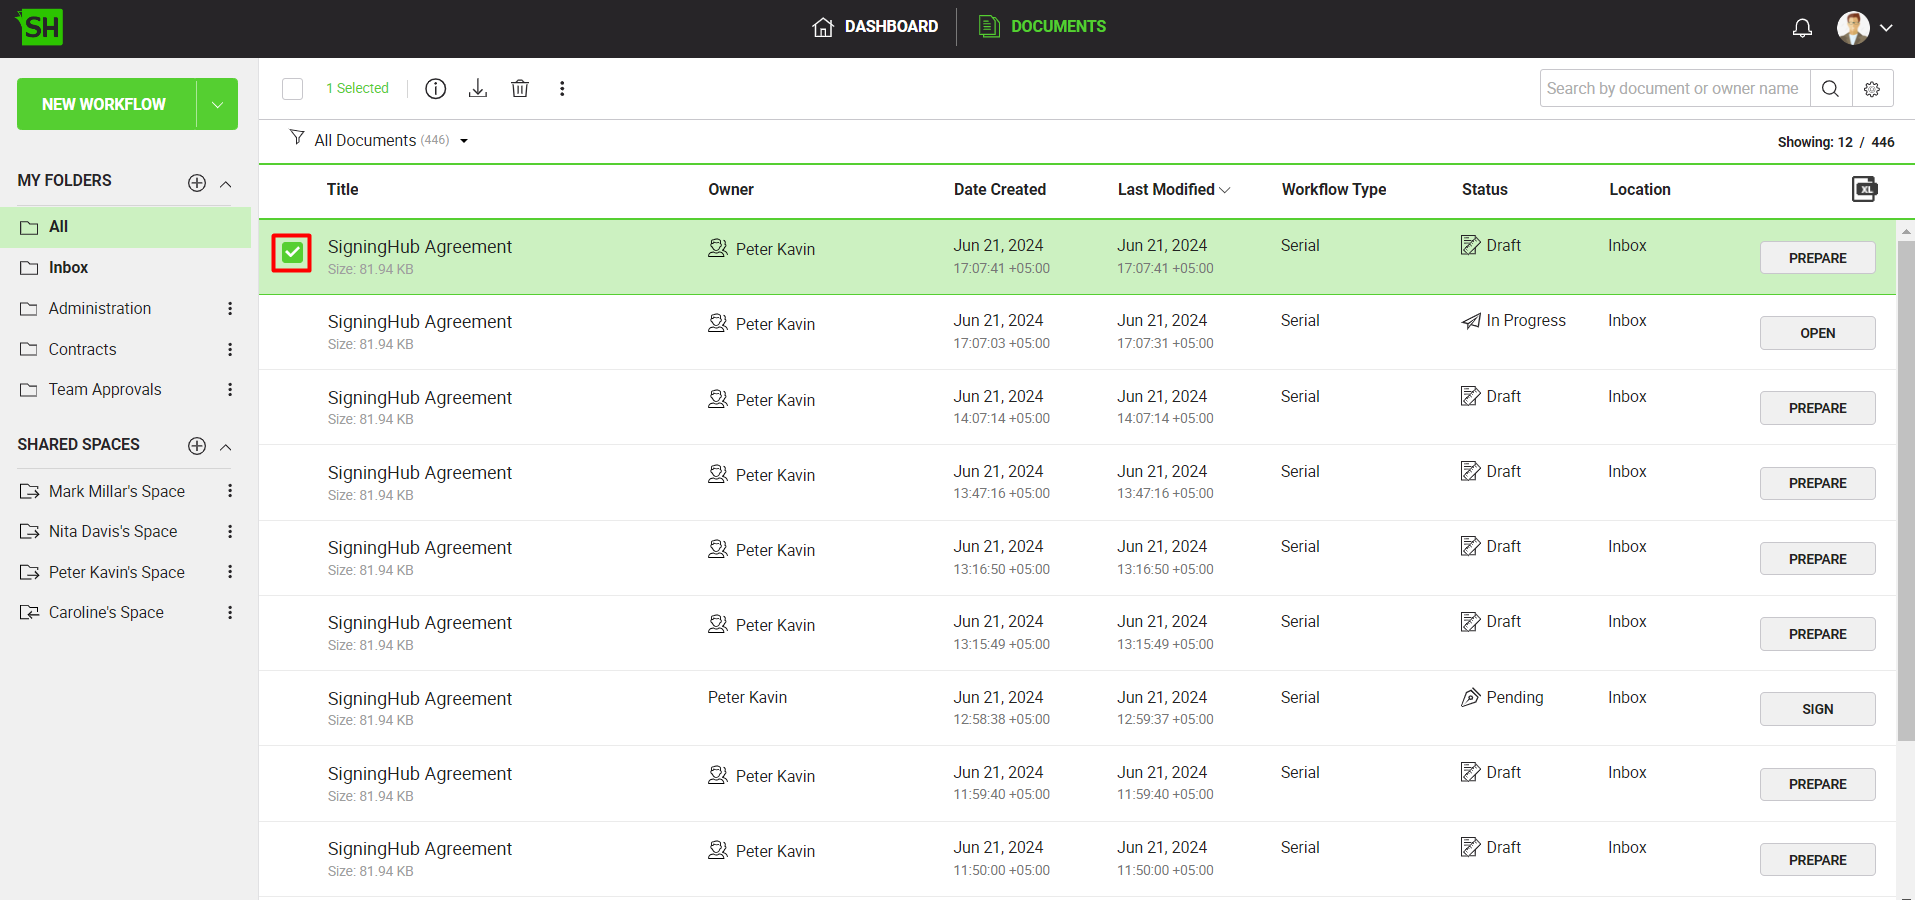Export document list to Excel
The image size is (1915, 900).
(1864, 189)
